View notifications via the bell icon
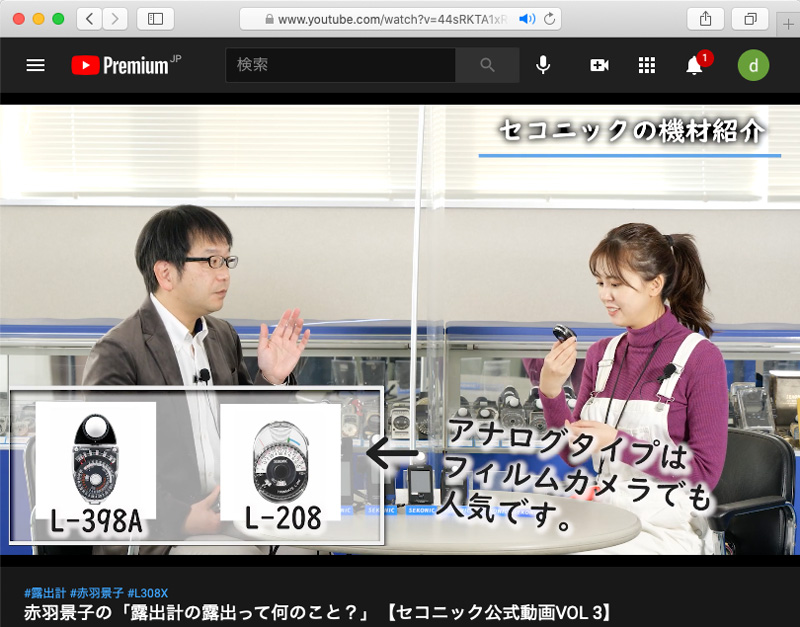Image resolution: width=800 pixels, height=627 pixels. 695,66
